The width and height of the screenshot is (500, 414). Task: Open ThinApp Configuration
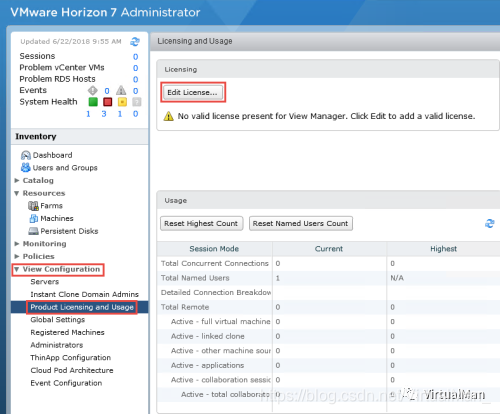pos(70,358)
